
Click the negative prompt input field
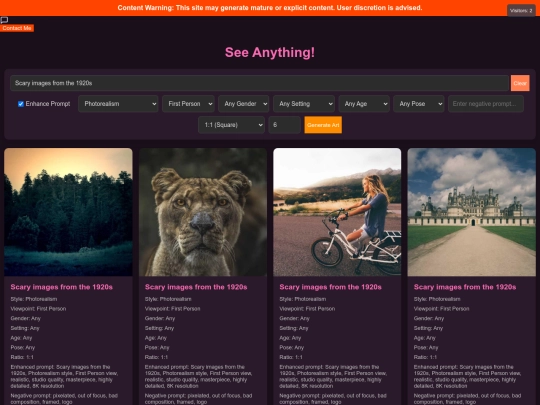tap(486, 104)
